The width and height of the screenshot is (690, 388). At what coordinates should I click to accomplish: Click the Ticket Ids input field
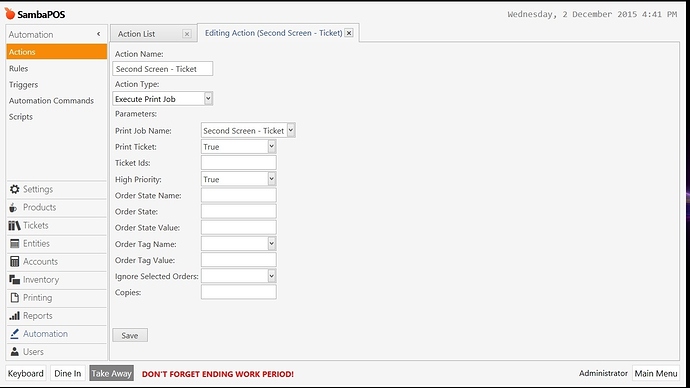point(239,163)
